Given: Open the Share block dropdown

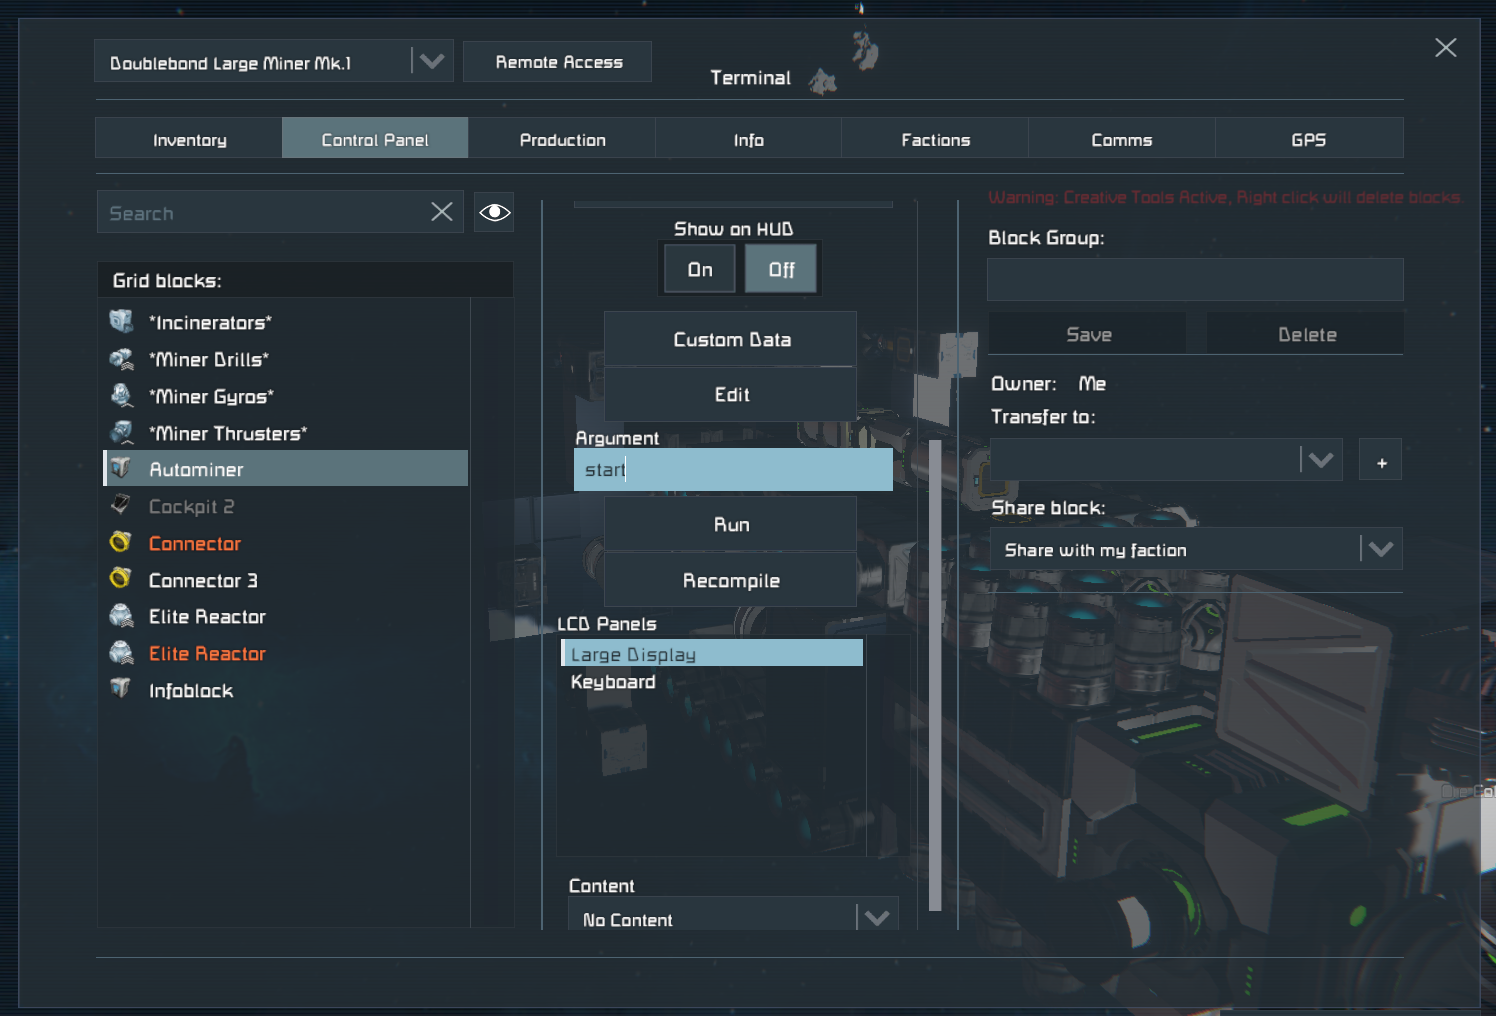Looking at the screenshot, I should [x=1382, y=549].
